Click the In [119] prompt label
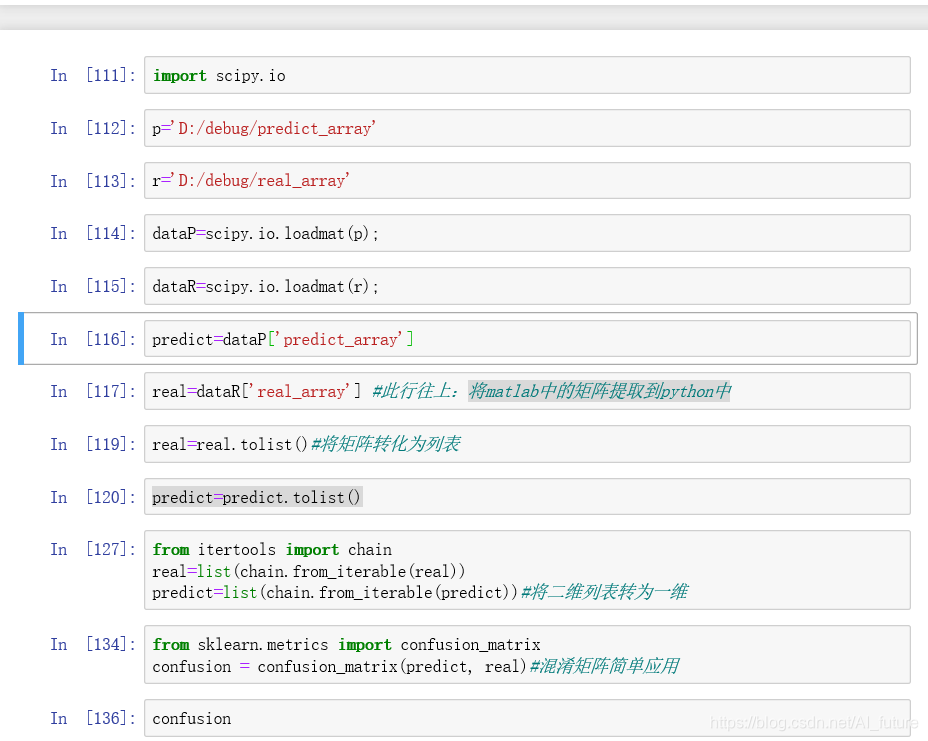 (x=93, y=444)
